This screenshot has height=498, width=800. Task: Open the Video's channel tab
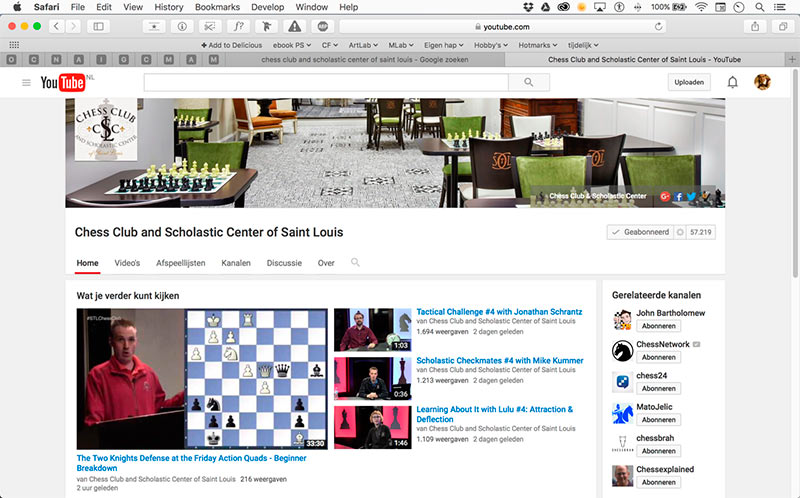[127, 263]
